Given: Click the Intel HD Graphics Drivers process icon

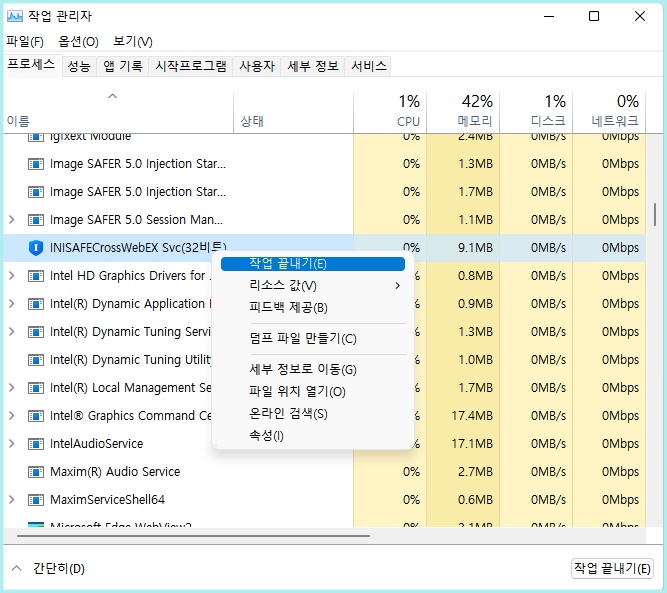Looking at the screenshot, I should pyautogui.click(x=36, y=276).
